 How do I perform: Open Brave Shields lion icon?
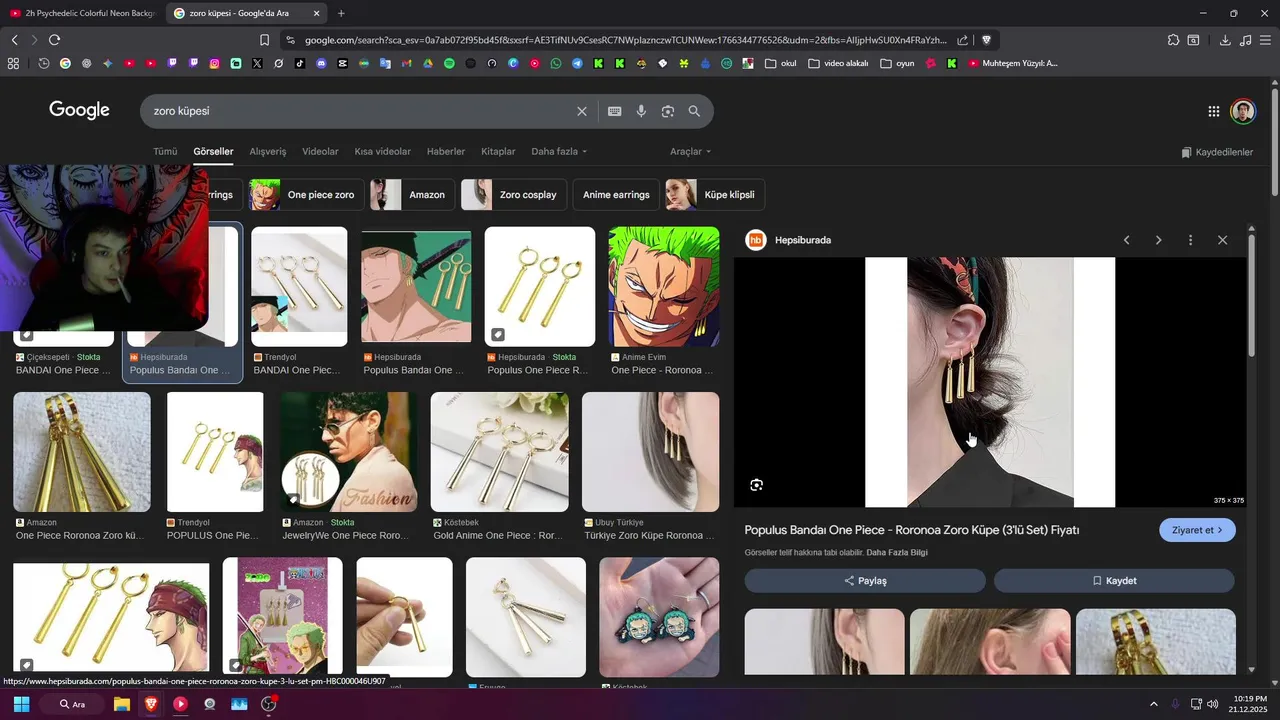tap(986, 40)
